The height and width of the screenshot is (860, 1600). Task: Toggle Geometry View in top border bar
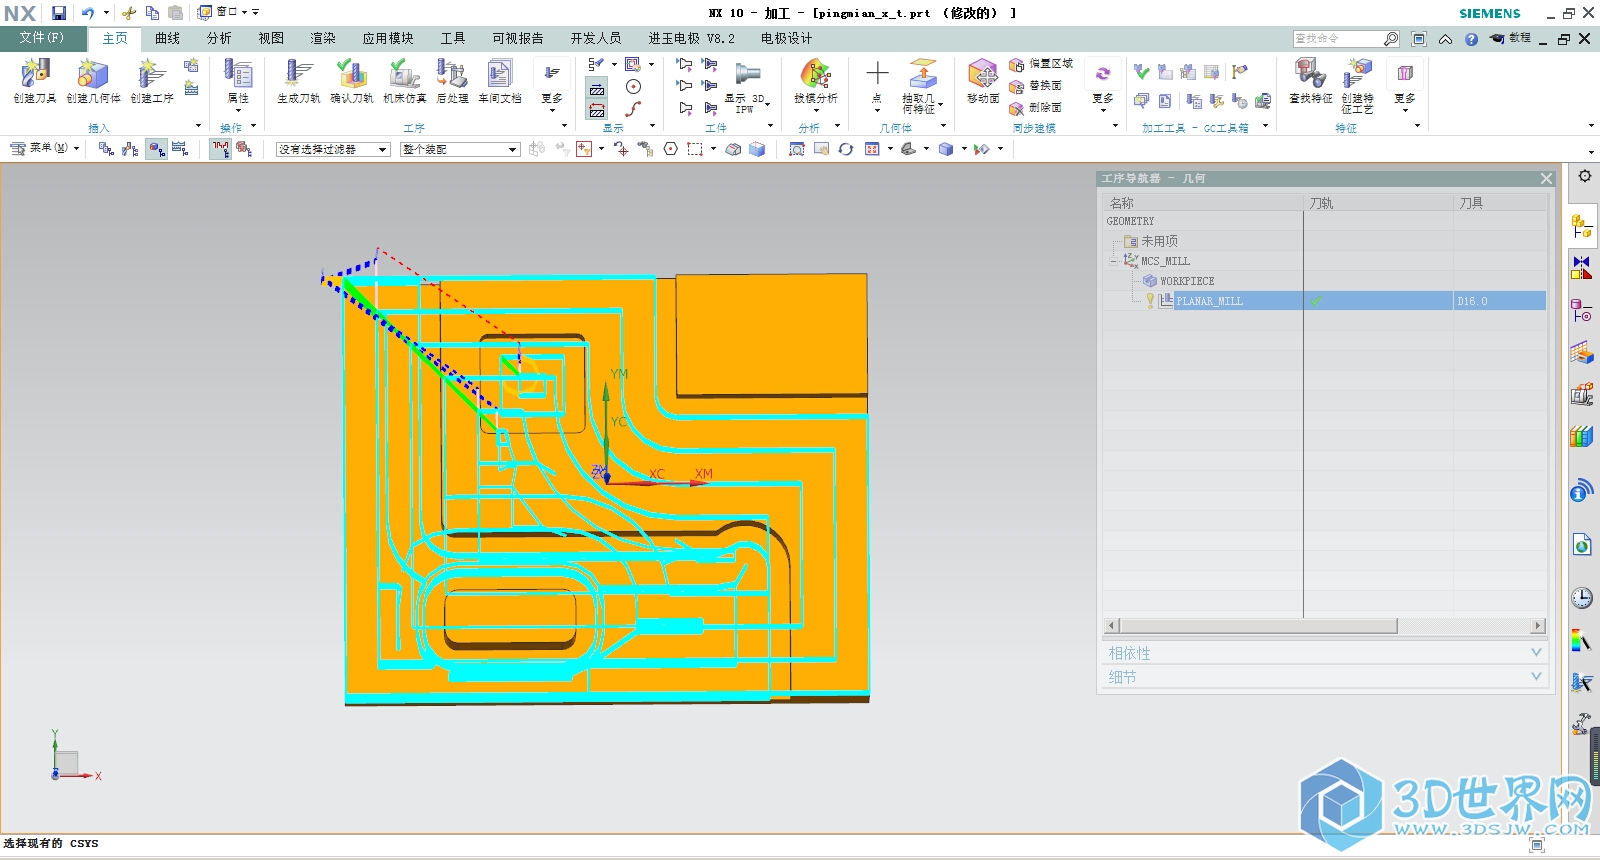156,149
